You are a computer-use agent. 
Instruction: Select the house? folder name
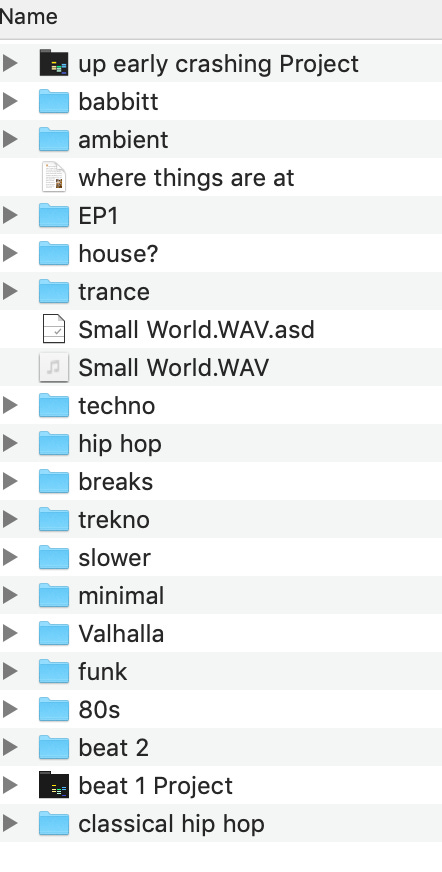point(118,254)
